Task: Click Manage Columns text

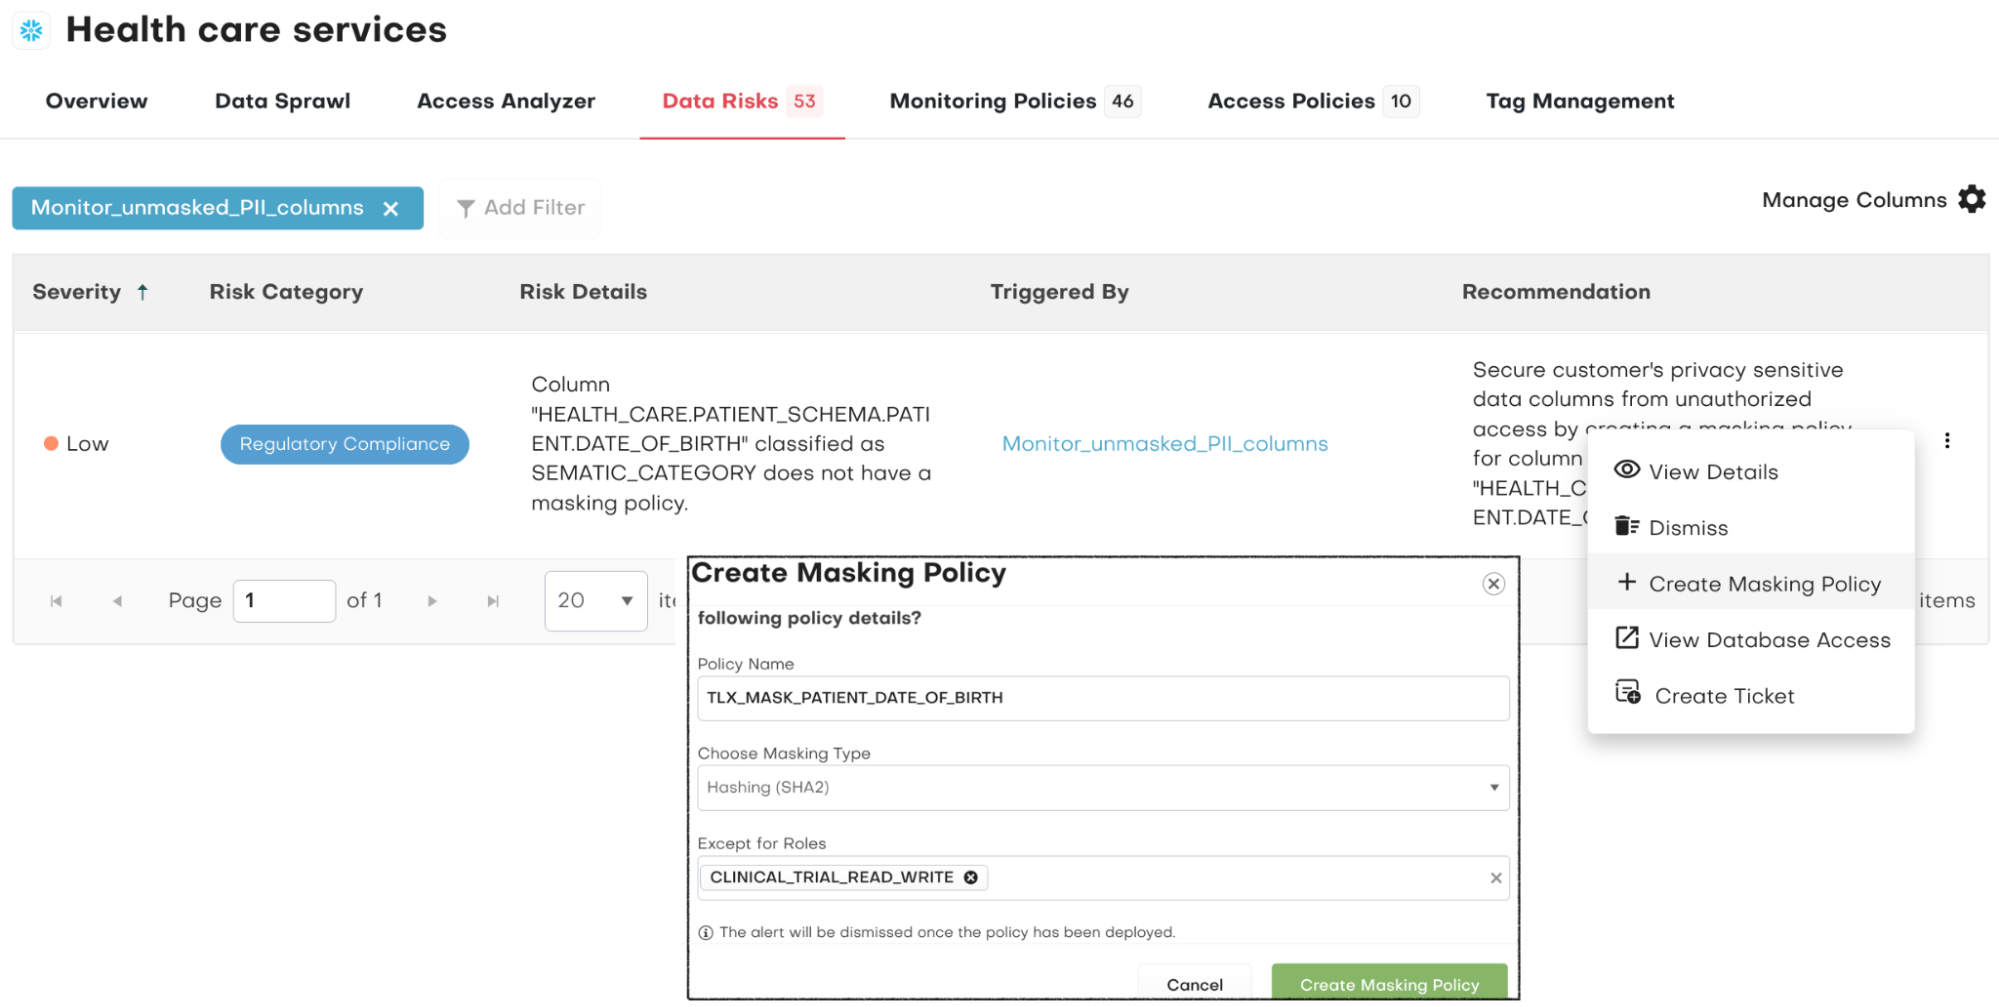Action: point(1854,200)
